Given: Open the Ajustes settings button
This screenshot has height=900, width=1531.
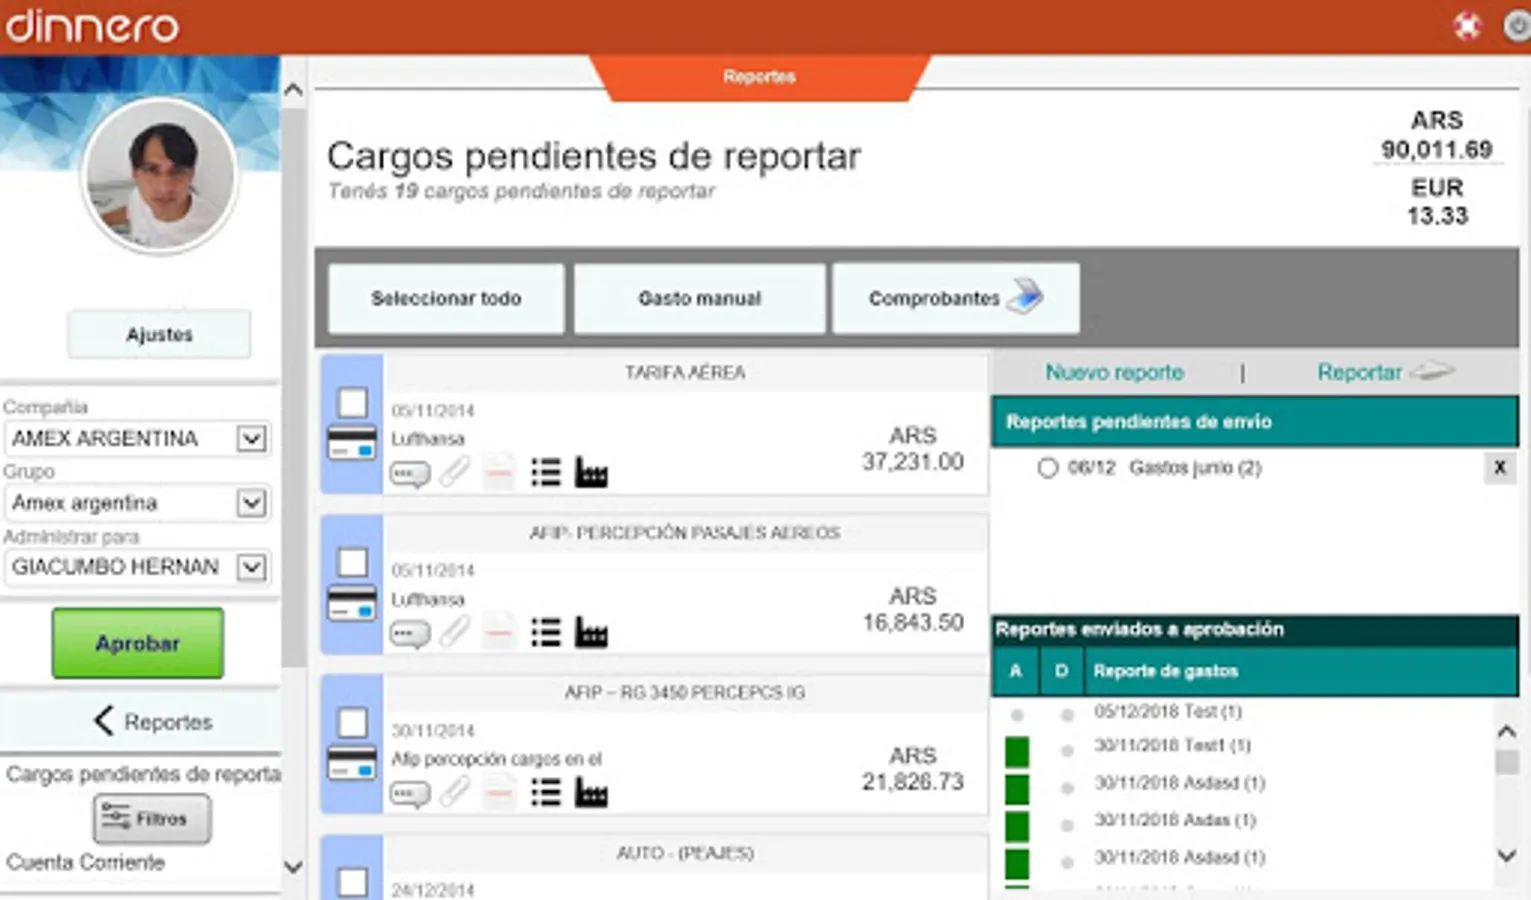Looking at the screenshot, I should point(159,335).
